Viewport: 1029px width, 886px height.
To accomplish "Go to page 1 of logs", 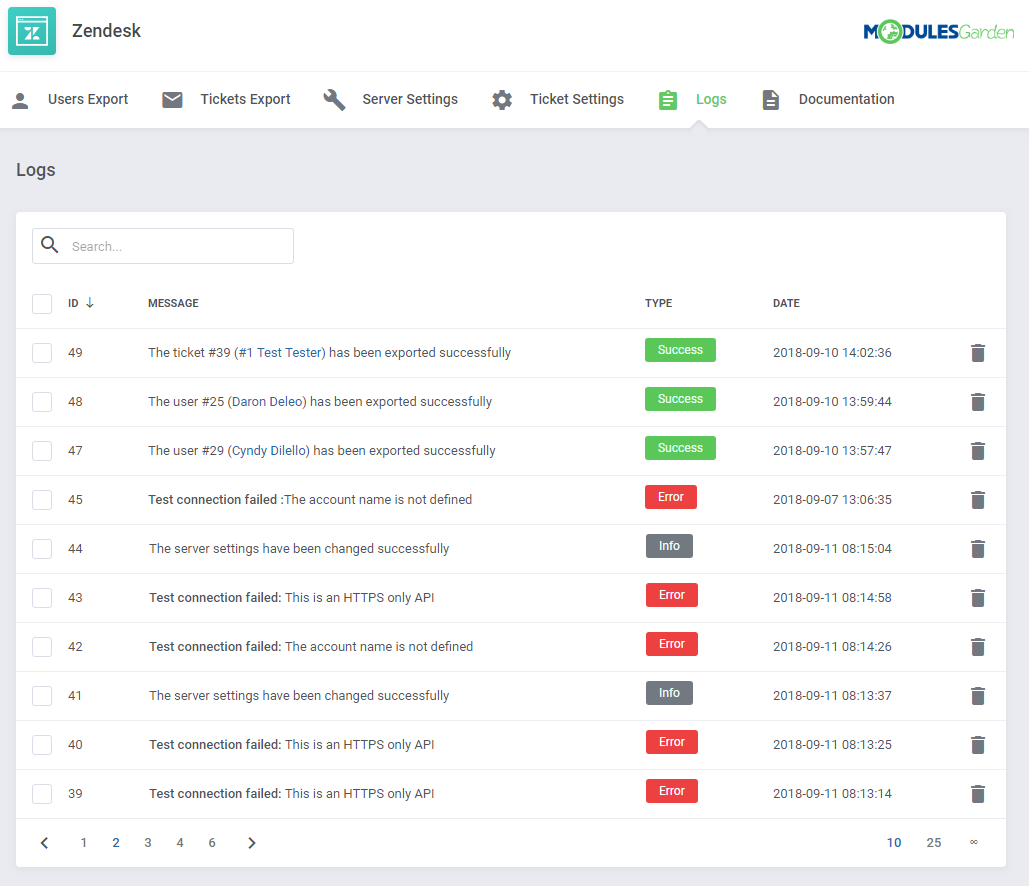I will click(x=84, y=843).
